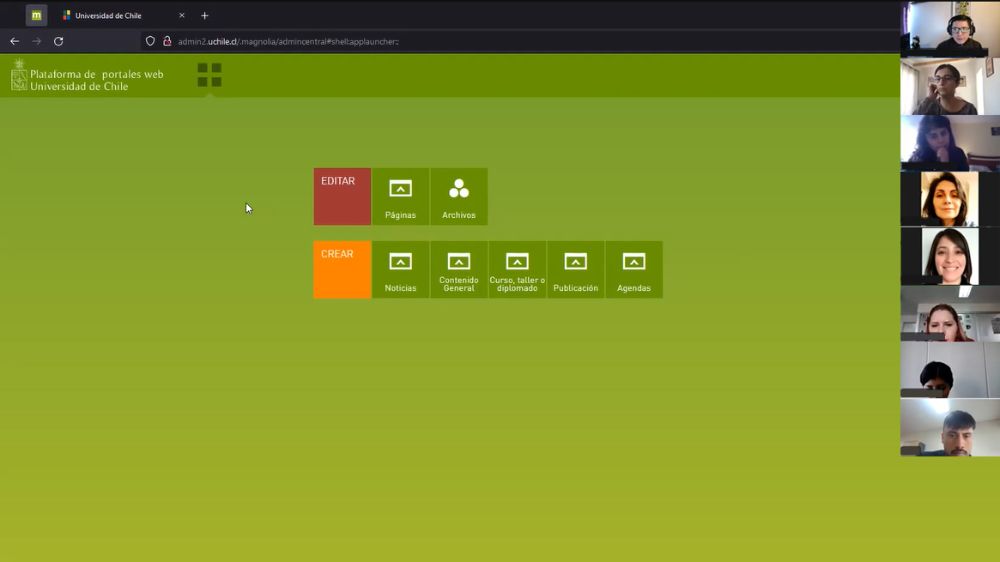Close the Universidad de Chile tab
1000x562 pixels.
182,15
